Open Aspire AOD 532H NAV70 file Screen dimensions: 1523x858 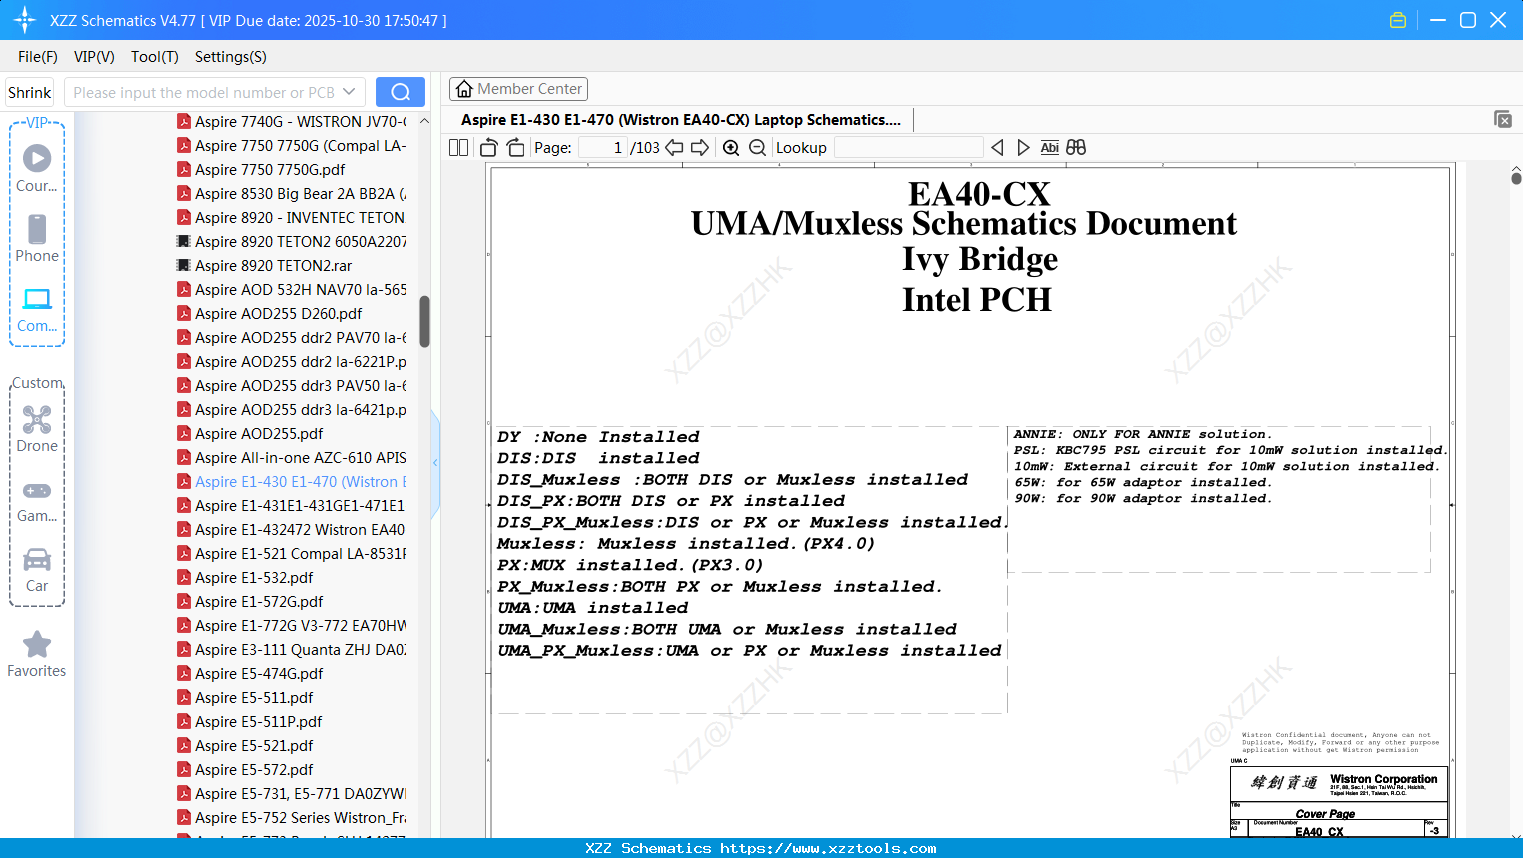pos(292,290)
